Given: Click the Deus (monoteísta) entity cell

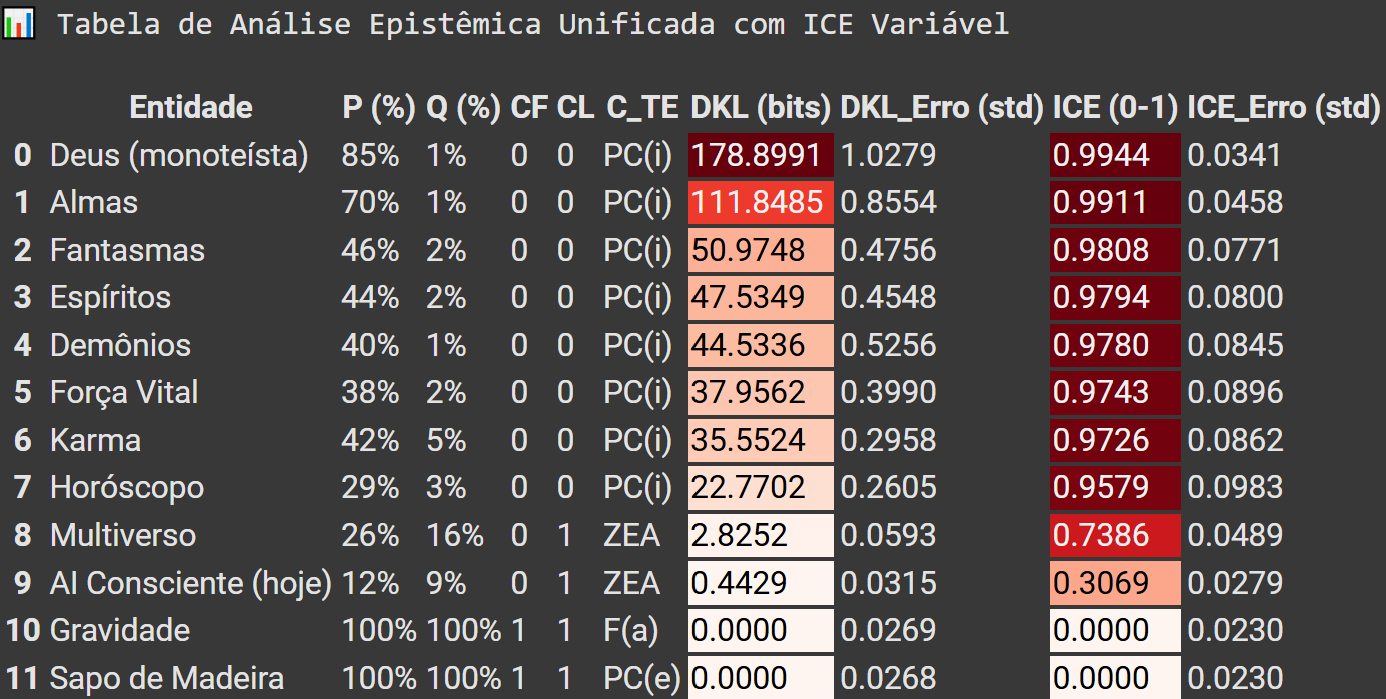Looking at the screenshot, I should pyautogui.click(x=179, y=155).
